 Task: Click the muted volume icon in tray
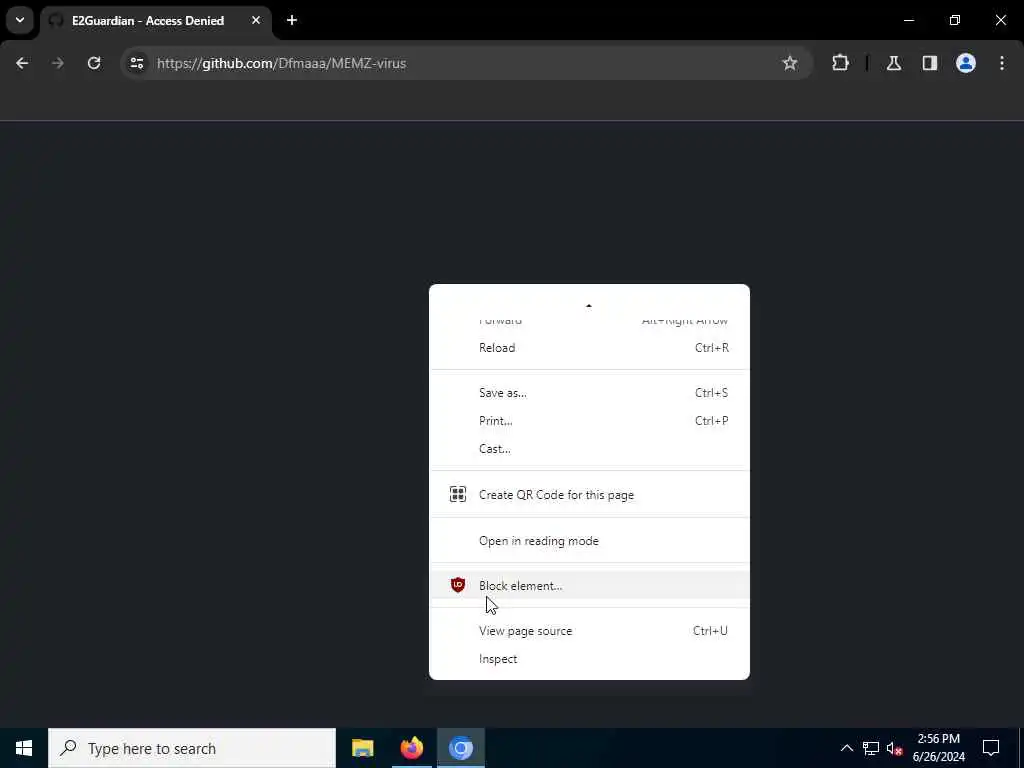(x=894, y=748)
